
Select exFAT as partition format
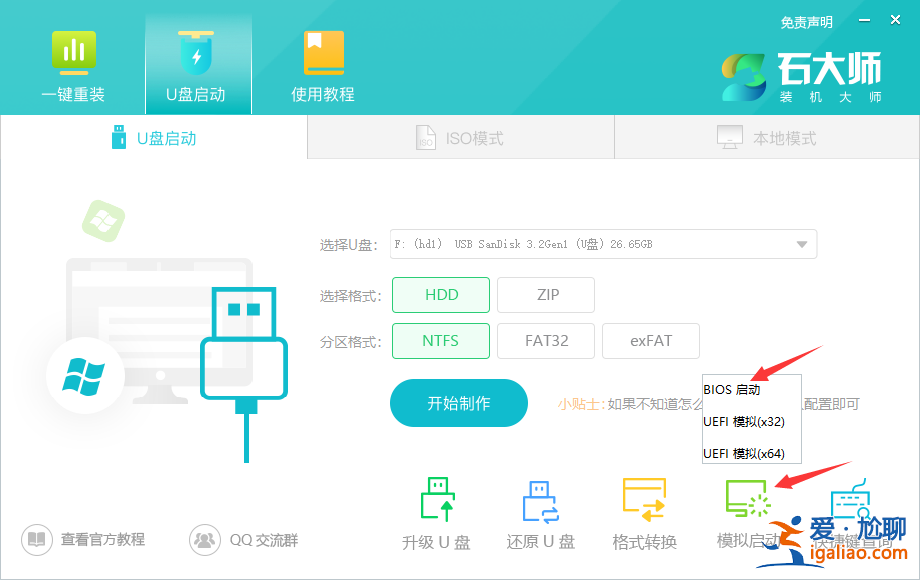point(650,340)
